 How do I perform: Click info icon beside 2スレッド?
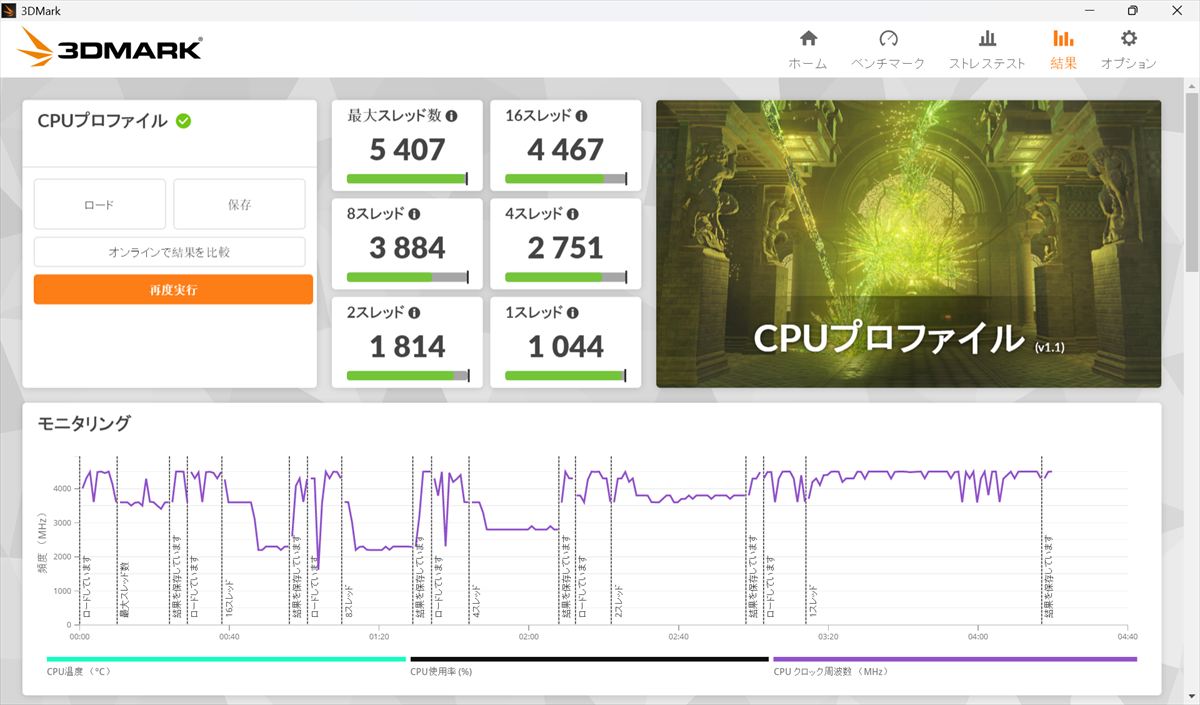(x=414, y=312)
